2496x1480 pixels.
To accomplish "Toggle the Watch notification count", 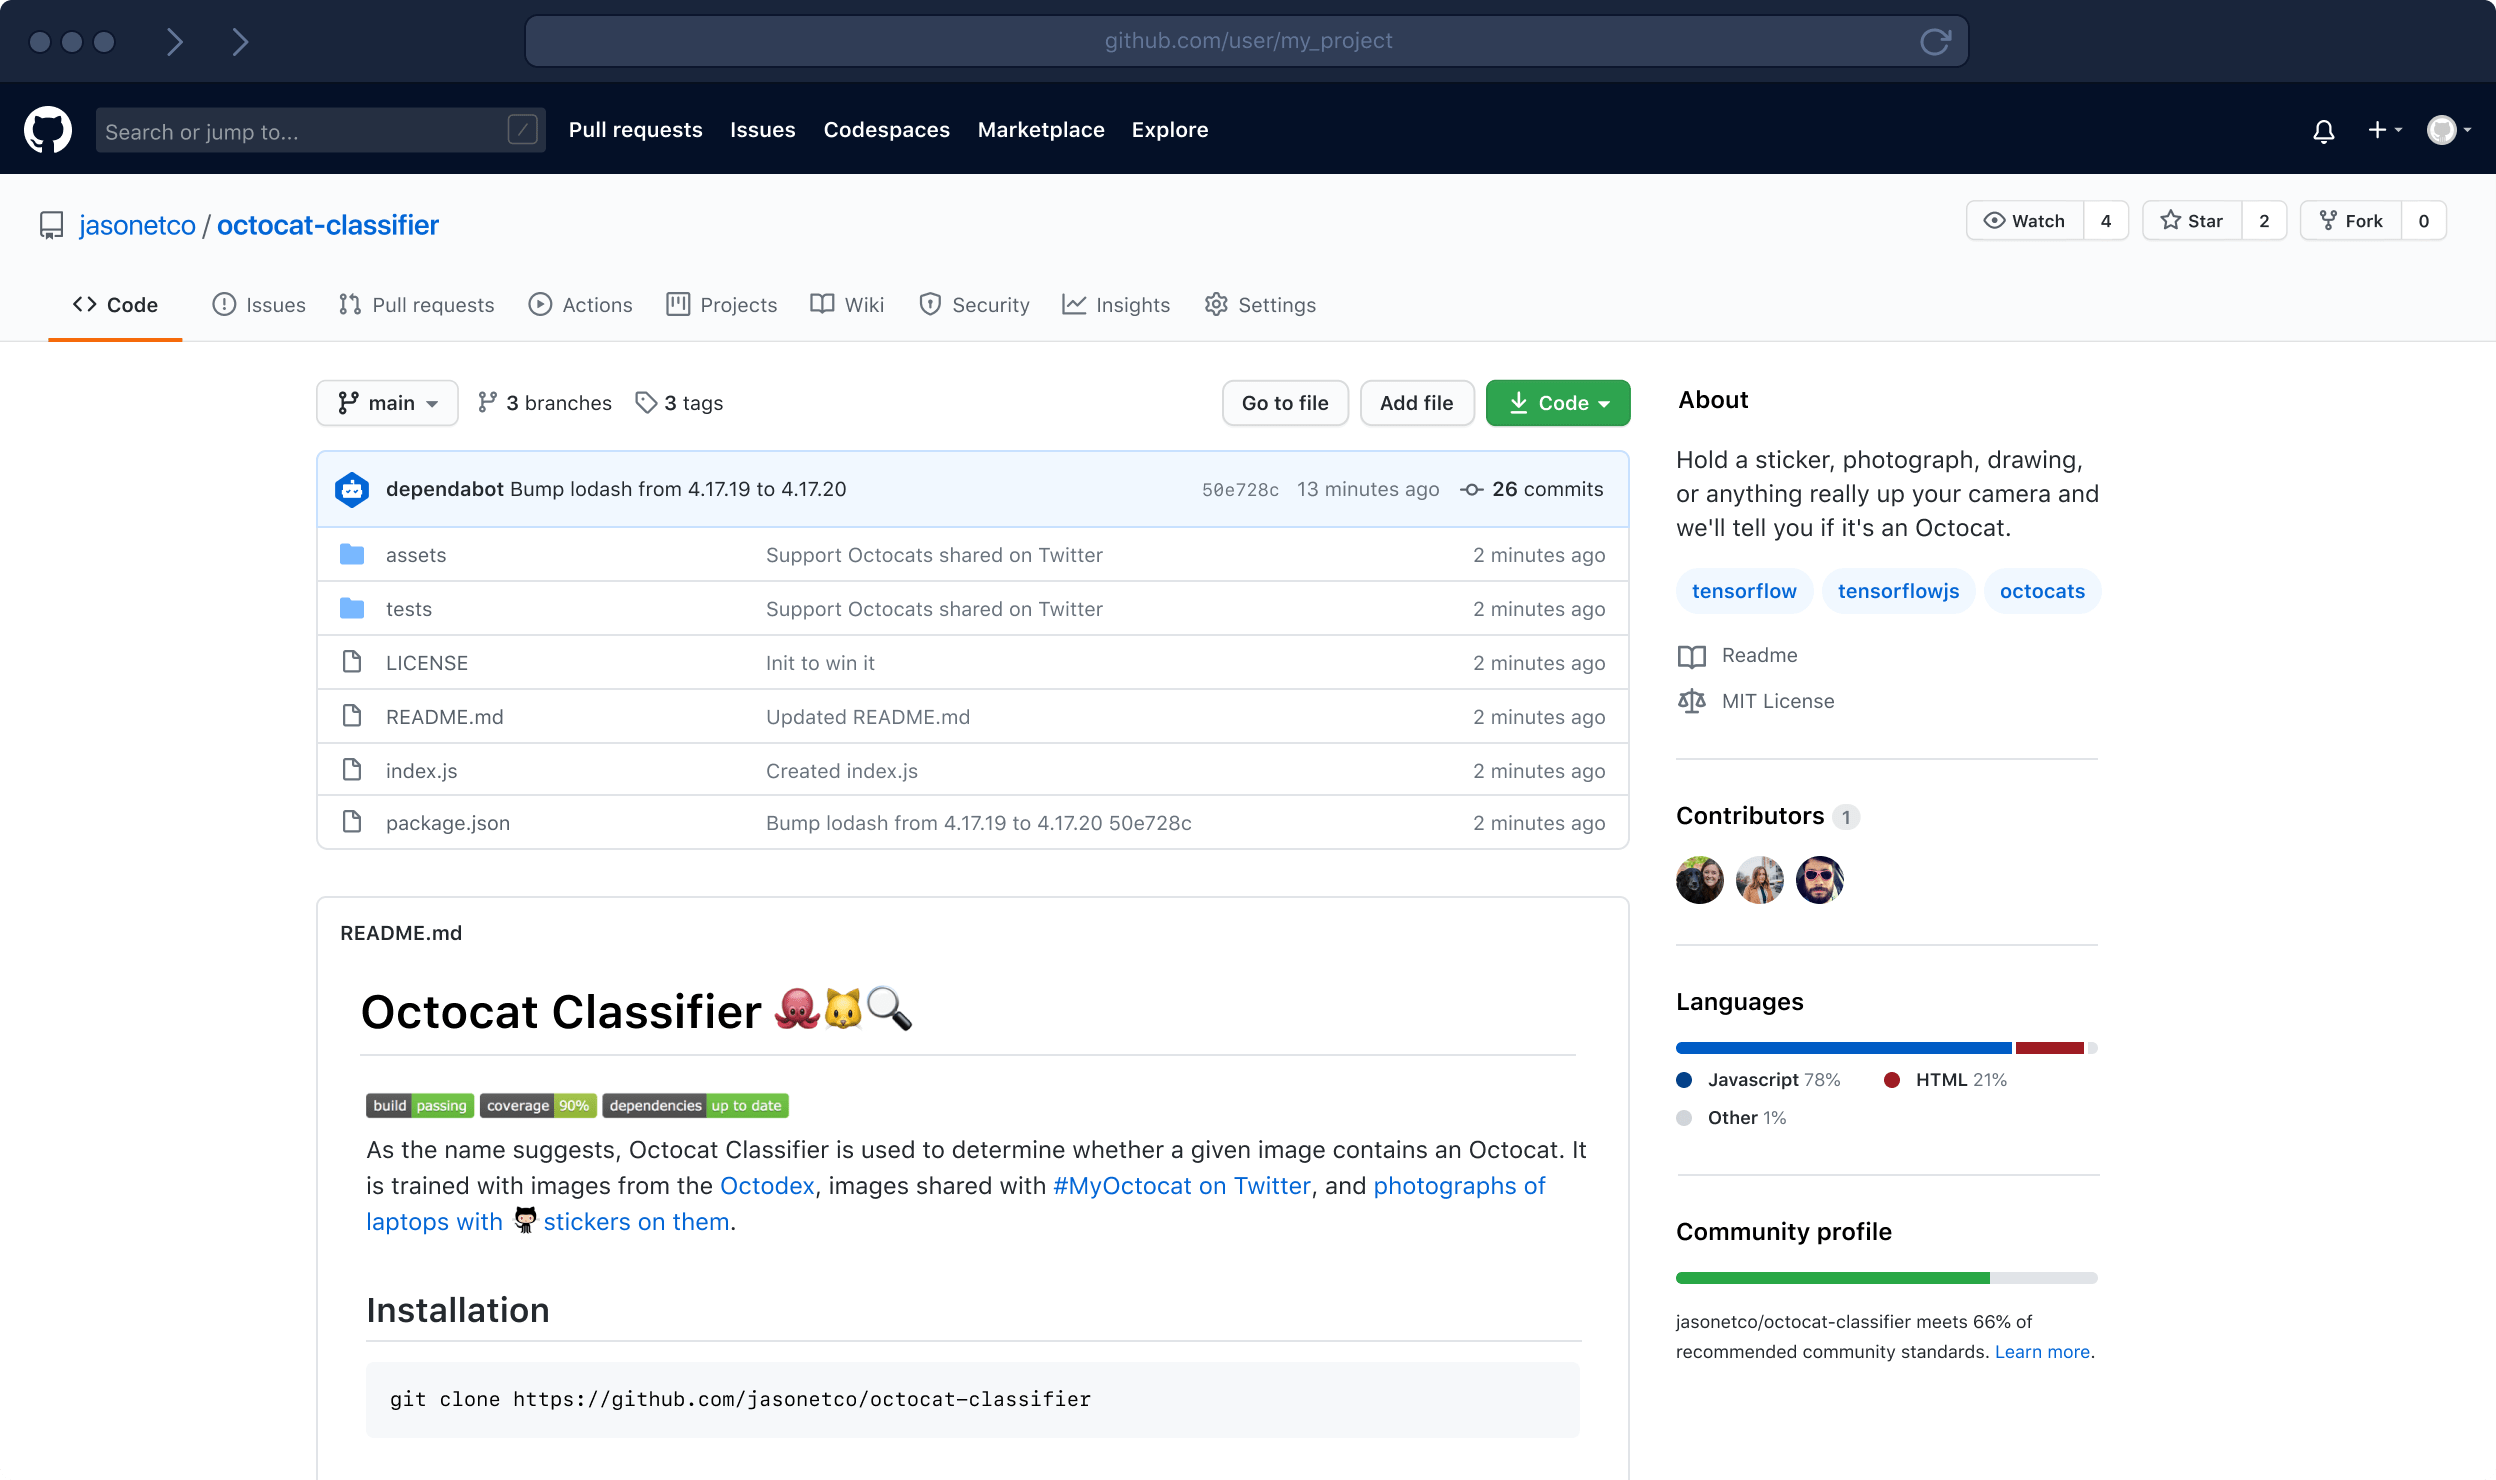I will point(2105,220).
